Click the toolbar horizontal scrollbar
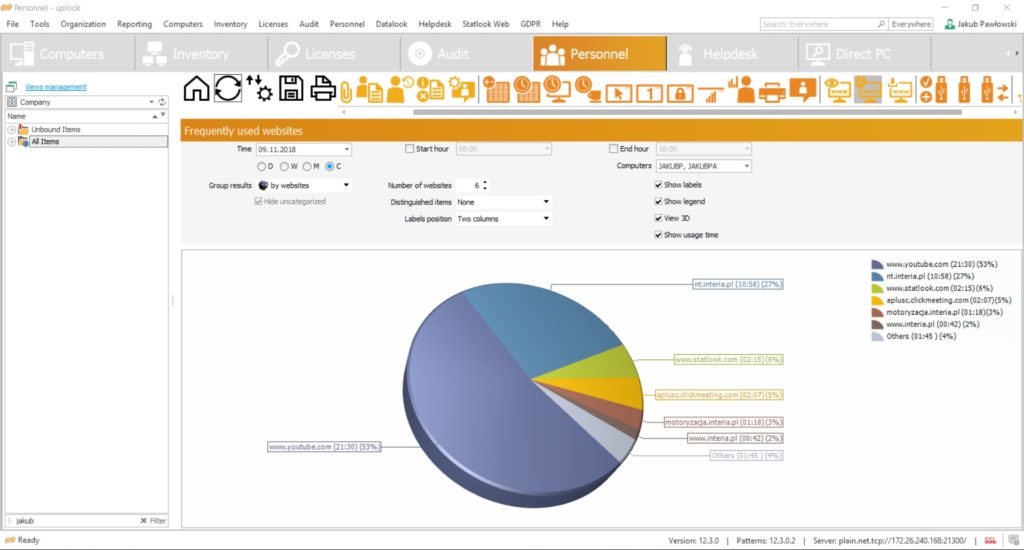 pos(687,112)
